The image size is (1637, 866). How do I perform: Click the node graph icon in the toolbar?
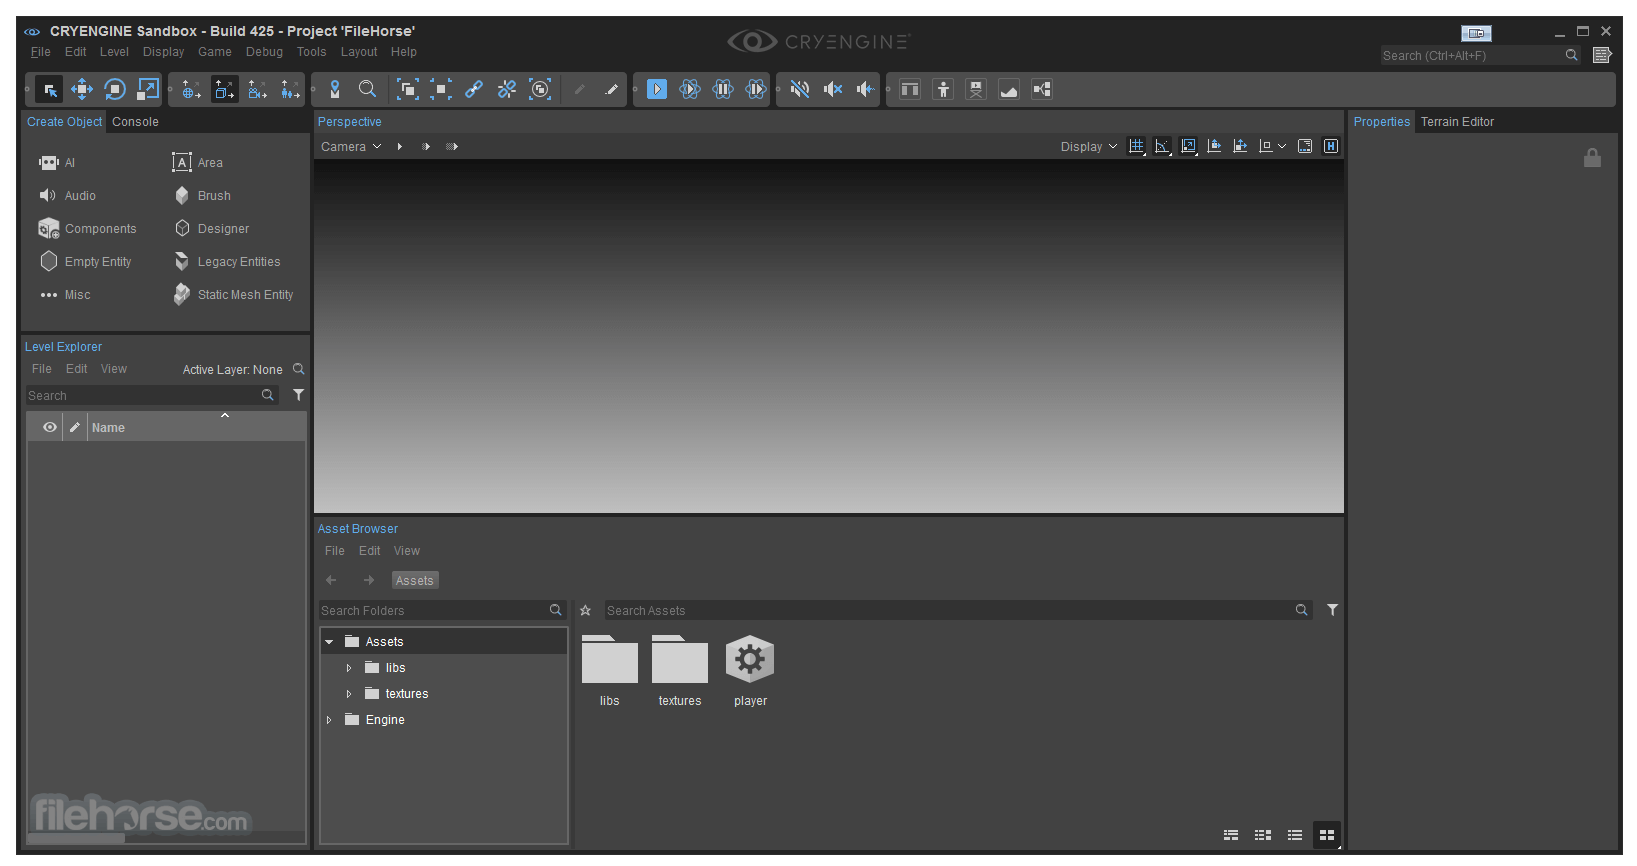tap(1042, 90)
